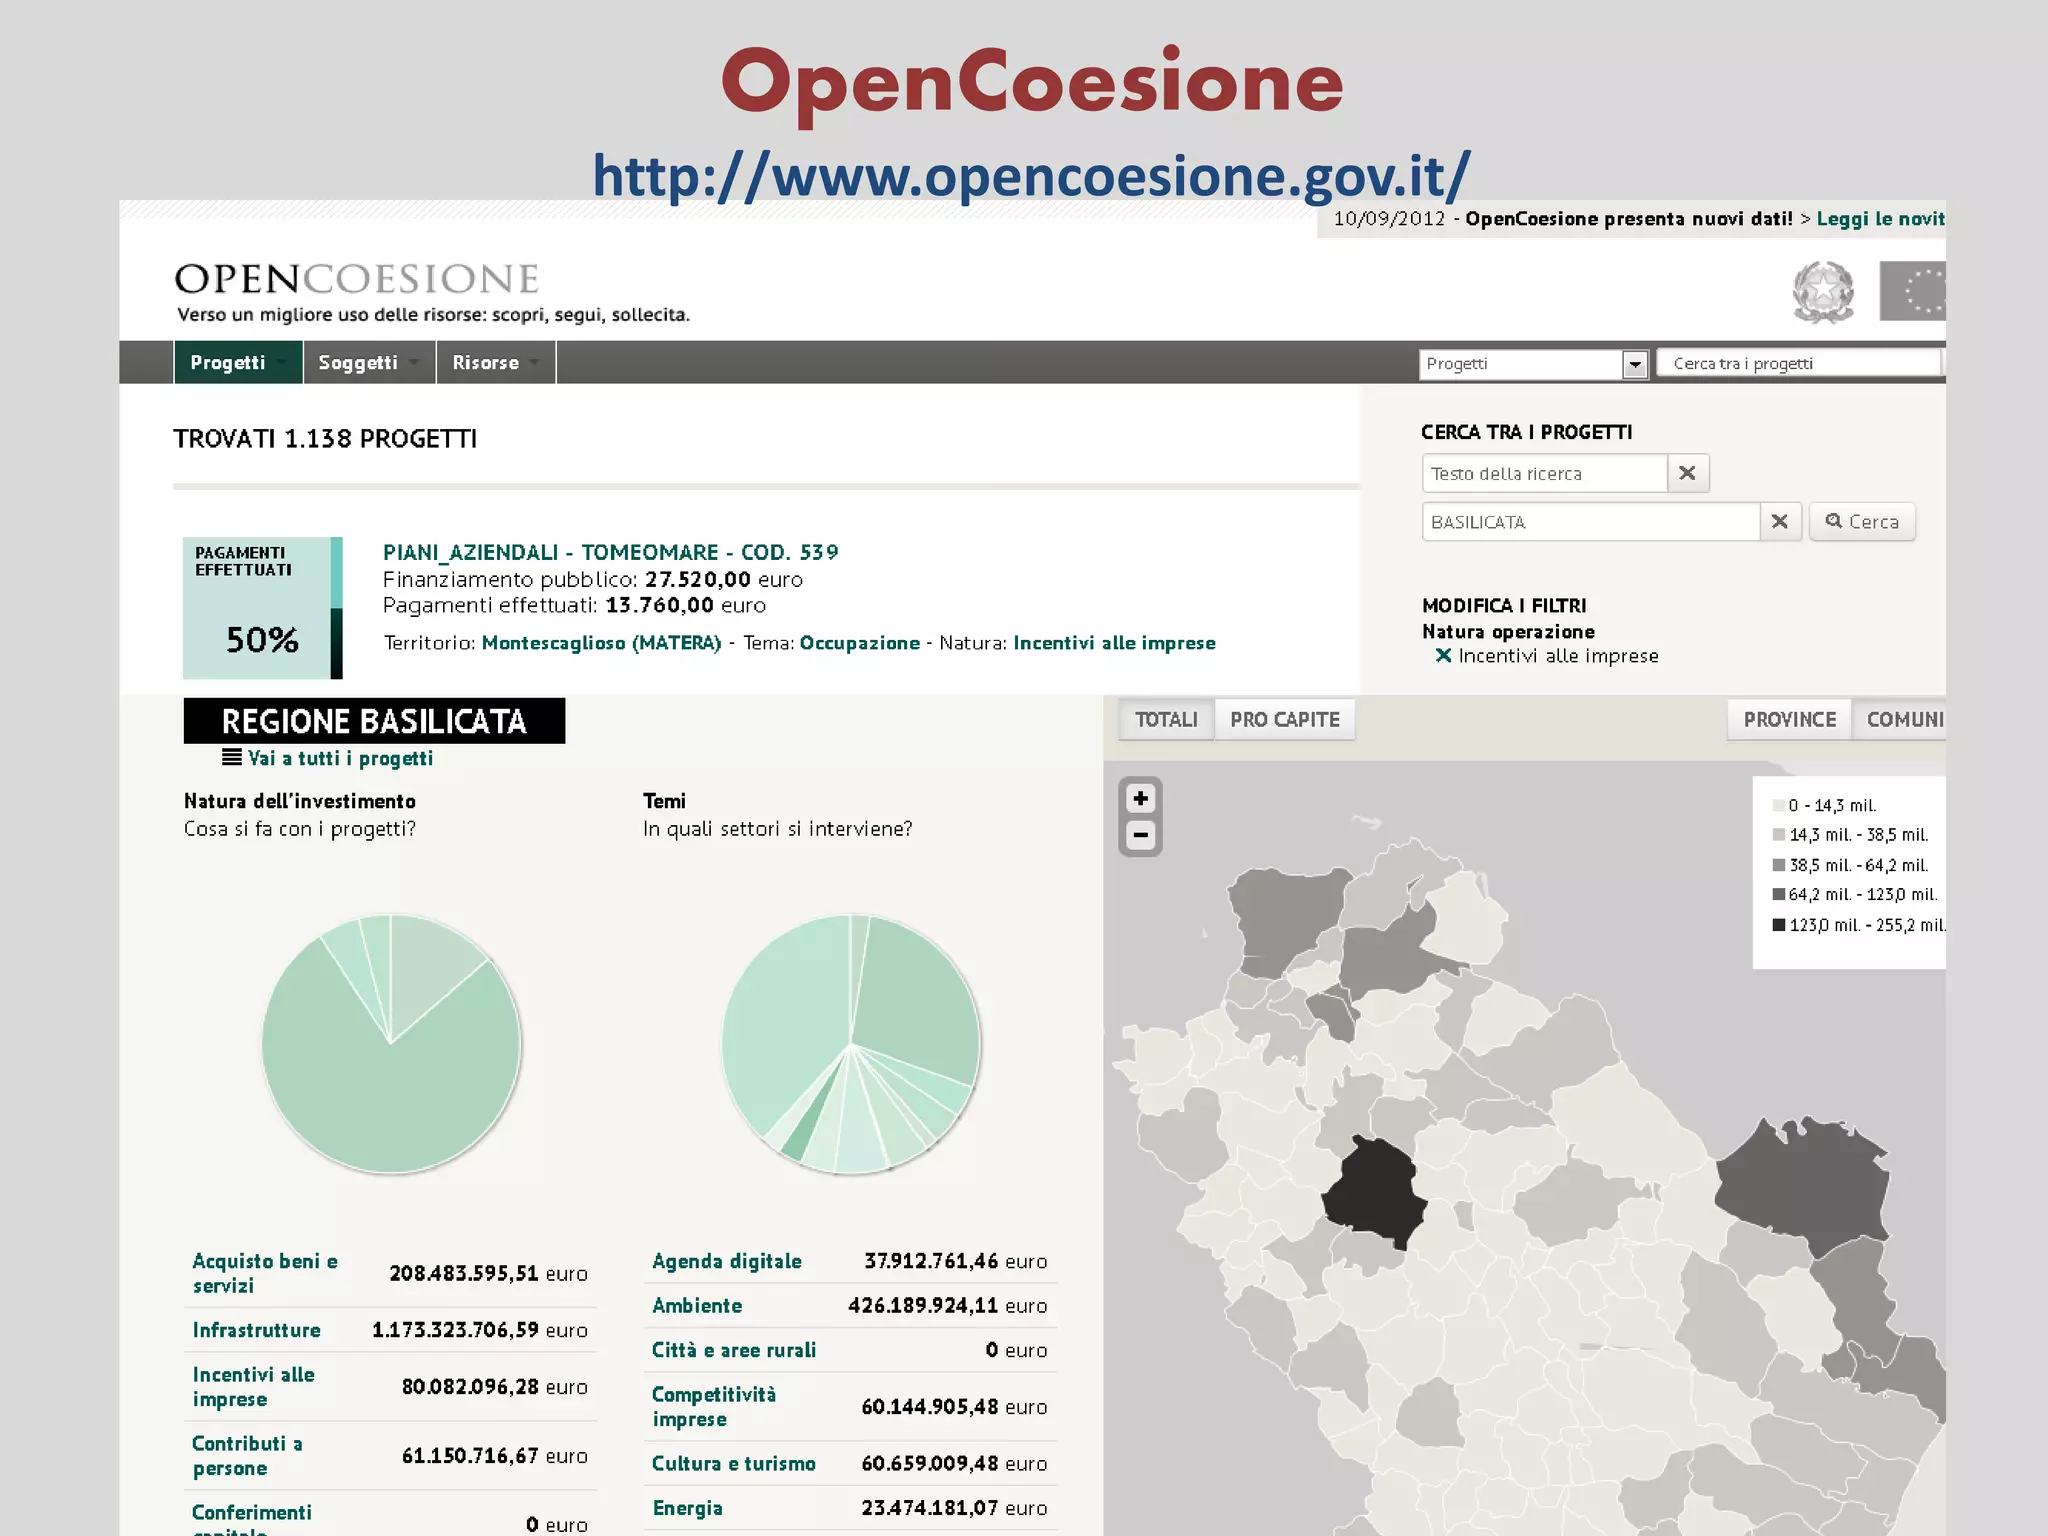2048x1536 pixels.
Task: Click the 'REGIONE BASILICATA' title banner
Action: coord(374,721)
